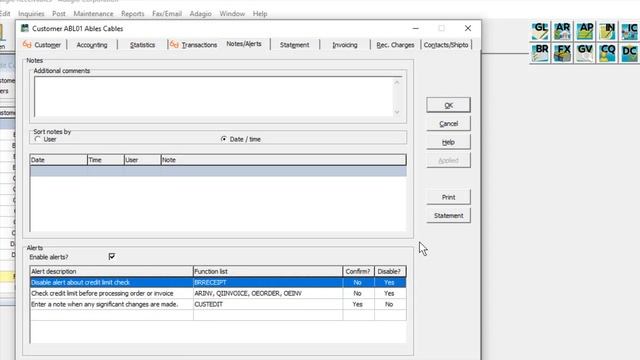Click glasses icon on Transactions tab

pos(174,44)
